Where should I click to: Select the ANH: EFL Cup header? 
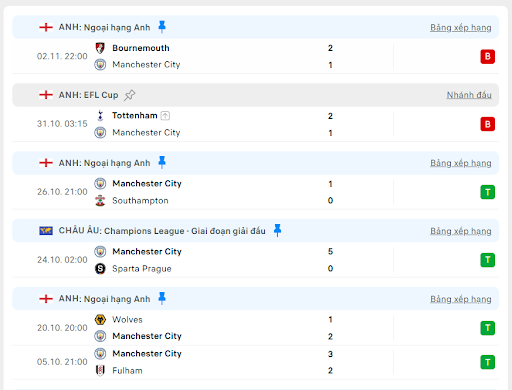pyautogui.click(x=256, y=95)
